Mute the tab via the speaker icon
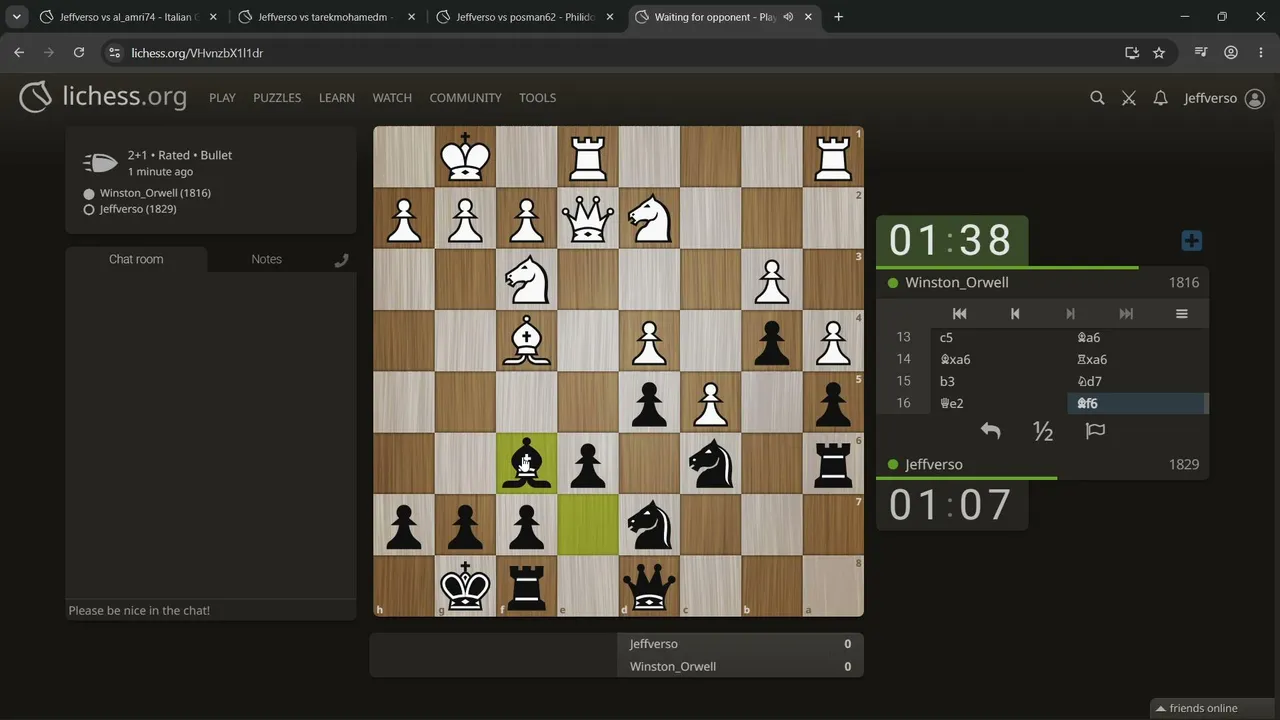Screen dimensions: 1280x720 [x=788, y=17]
